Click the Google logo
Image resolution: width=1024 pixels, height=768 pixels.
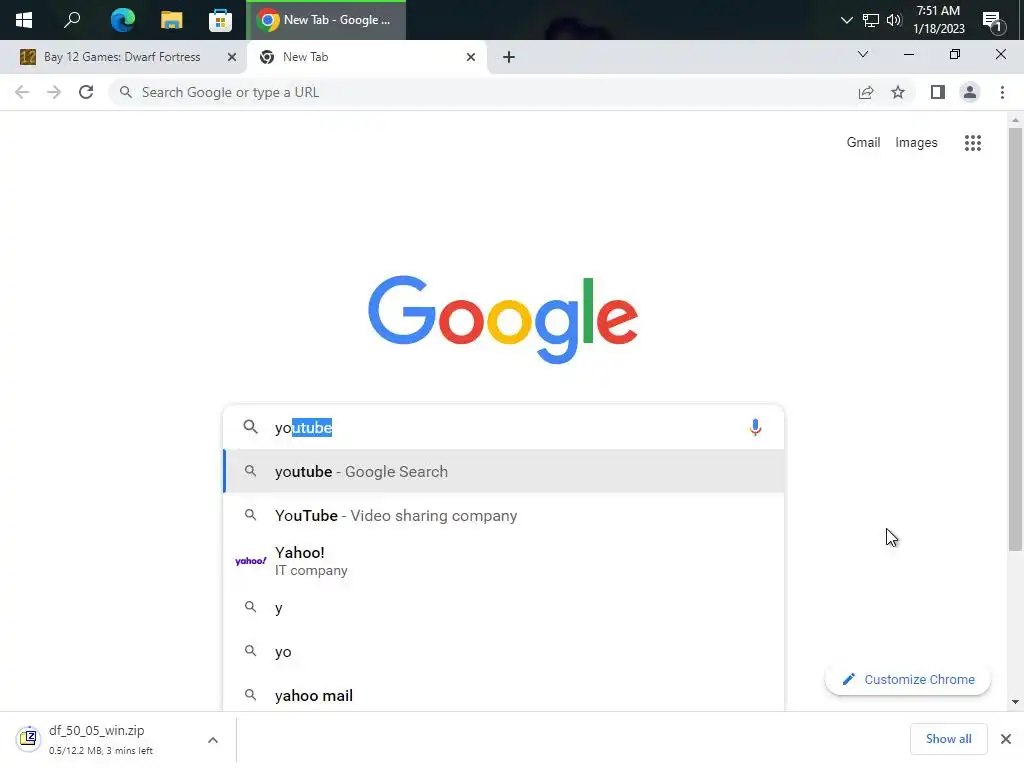[503, 319]
